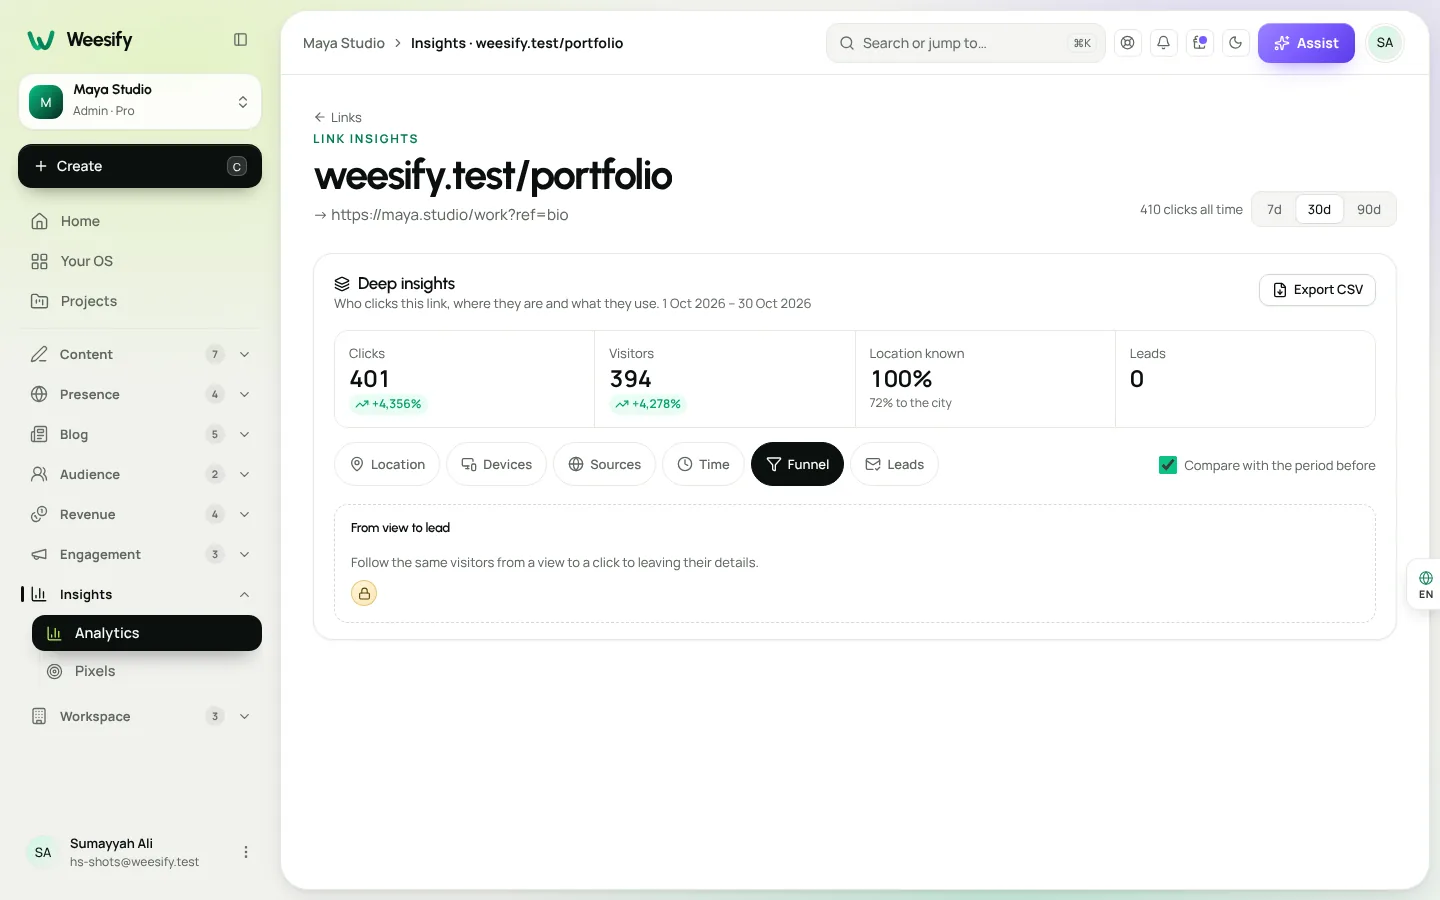Focus the Search or jump to field
1440x900 pixels.
[965, 43]
